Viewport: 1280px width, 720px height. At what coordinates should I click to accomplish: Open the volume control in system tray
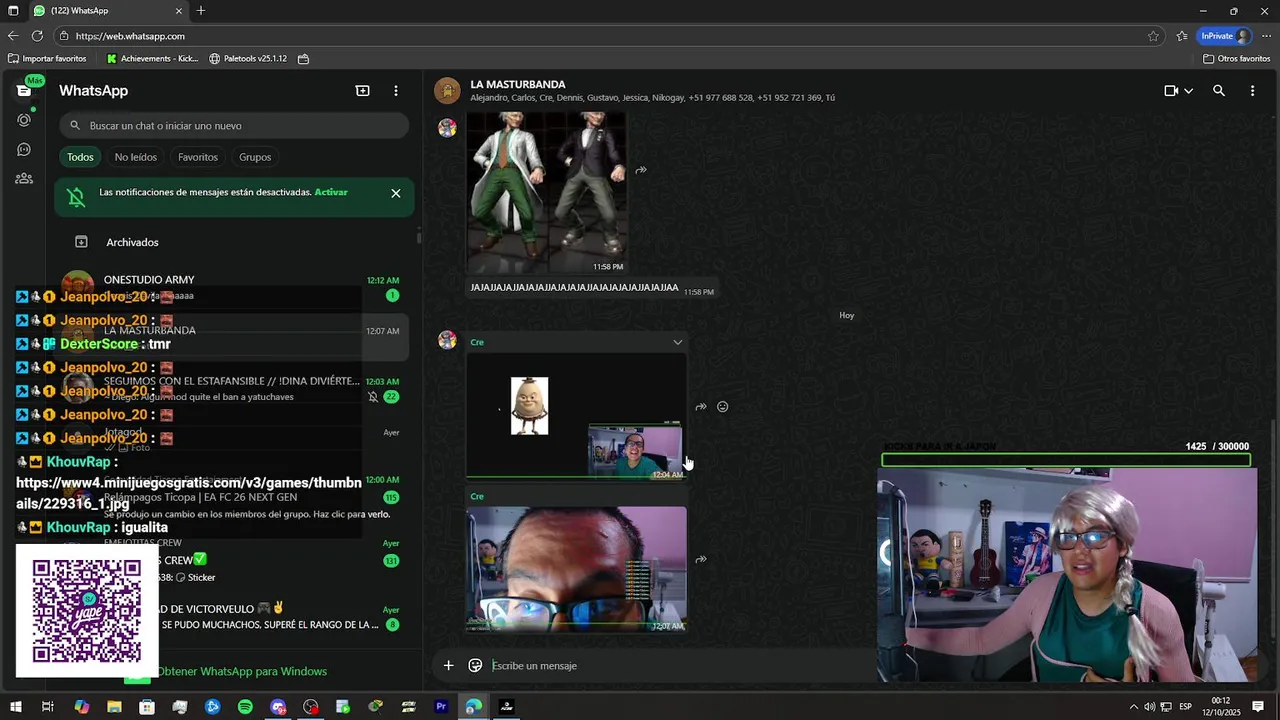1150,707
